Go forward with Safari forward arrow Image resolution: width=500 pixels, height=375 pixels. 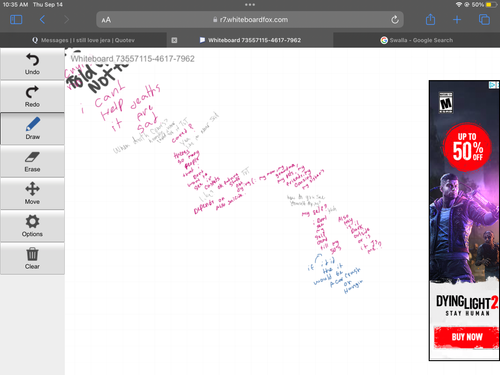[x=66, y=20]
